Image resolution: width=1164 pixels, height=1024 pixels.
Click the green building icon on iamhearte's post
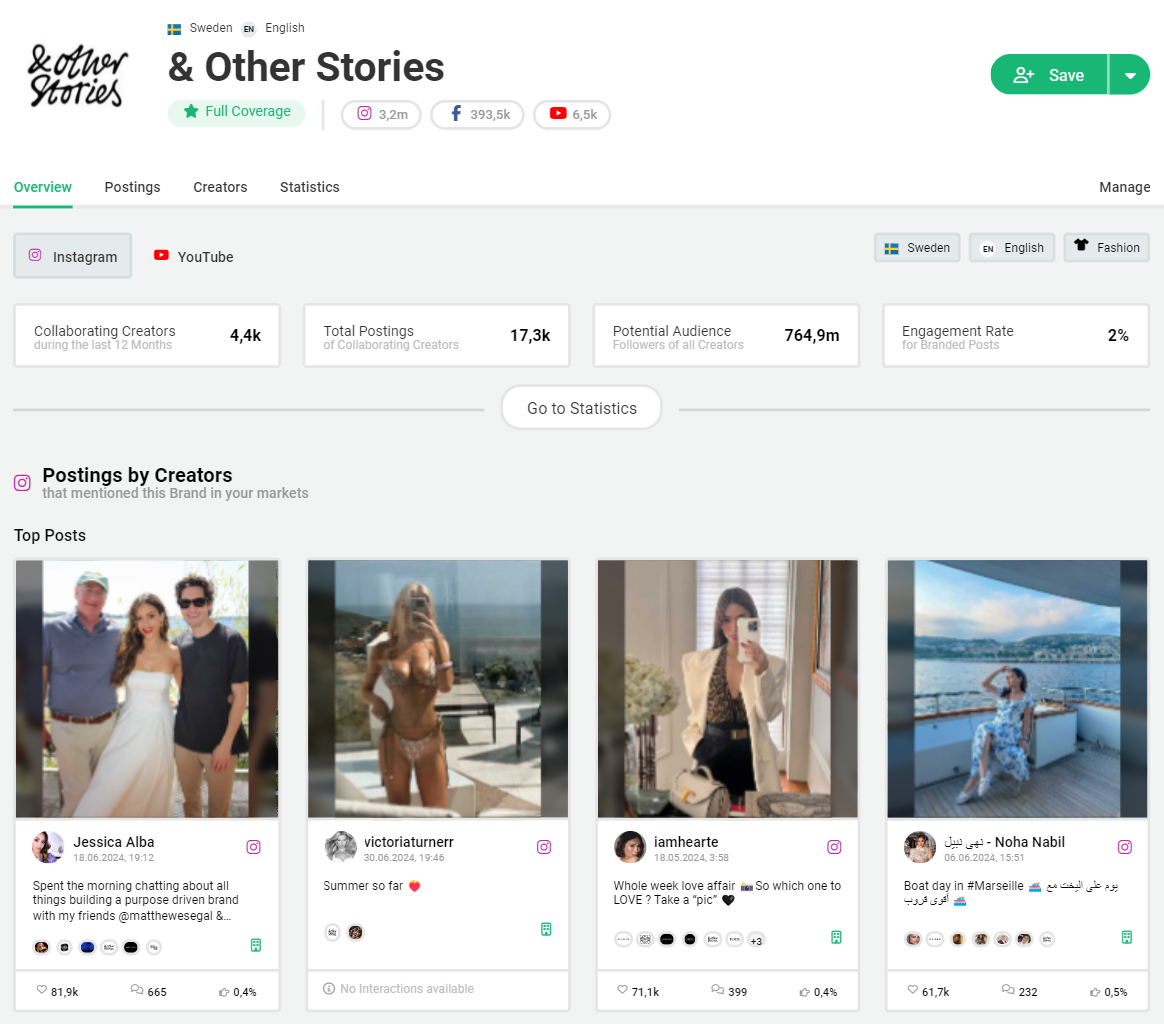click(836, 937)
